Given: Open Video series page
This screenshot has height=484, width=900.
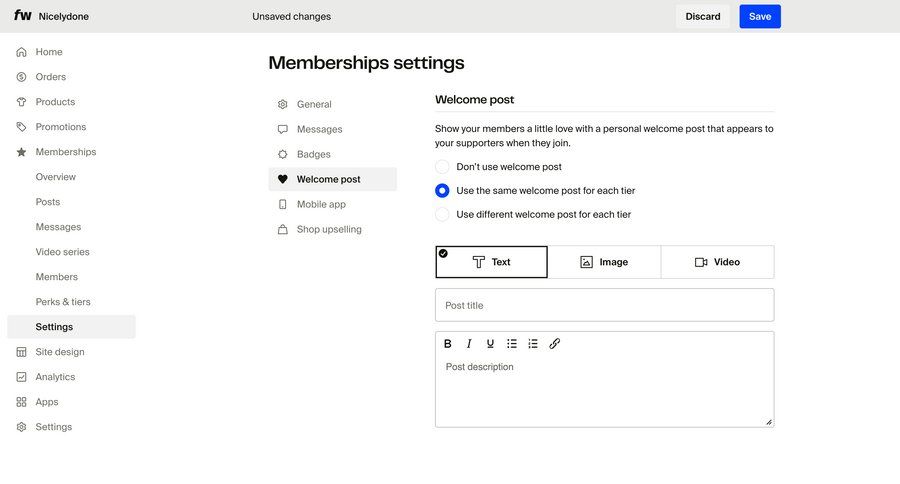Looking at the screenshot, I should click(x=63, y=252).
